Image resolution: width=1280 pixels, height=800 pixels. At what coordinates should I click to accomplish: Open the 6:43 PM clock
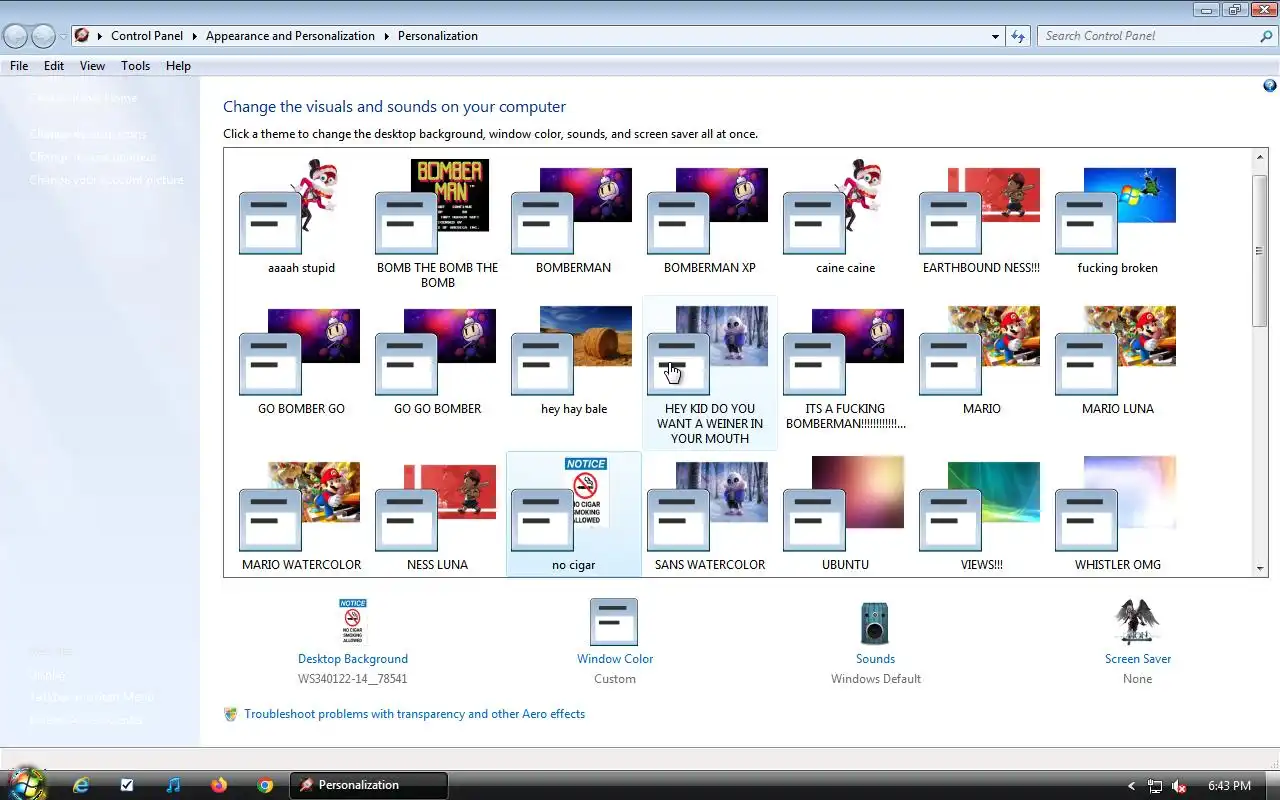(1229, 786)
